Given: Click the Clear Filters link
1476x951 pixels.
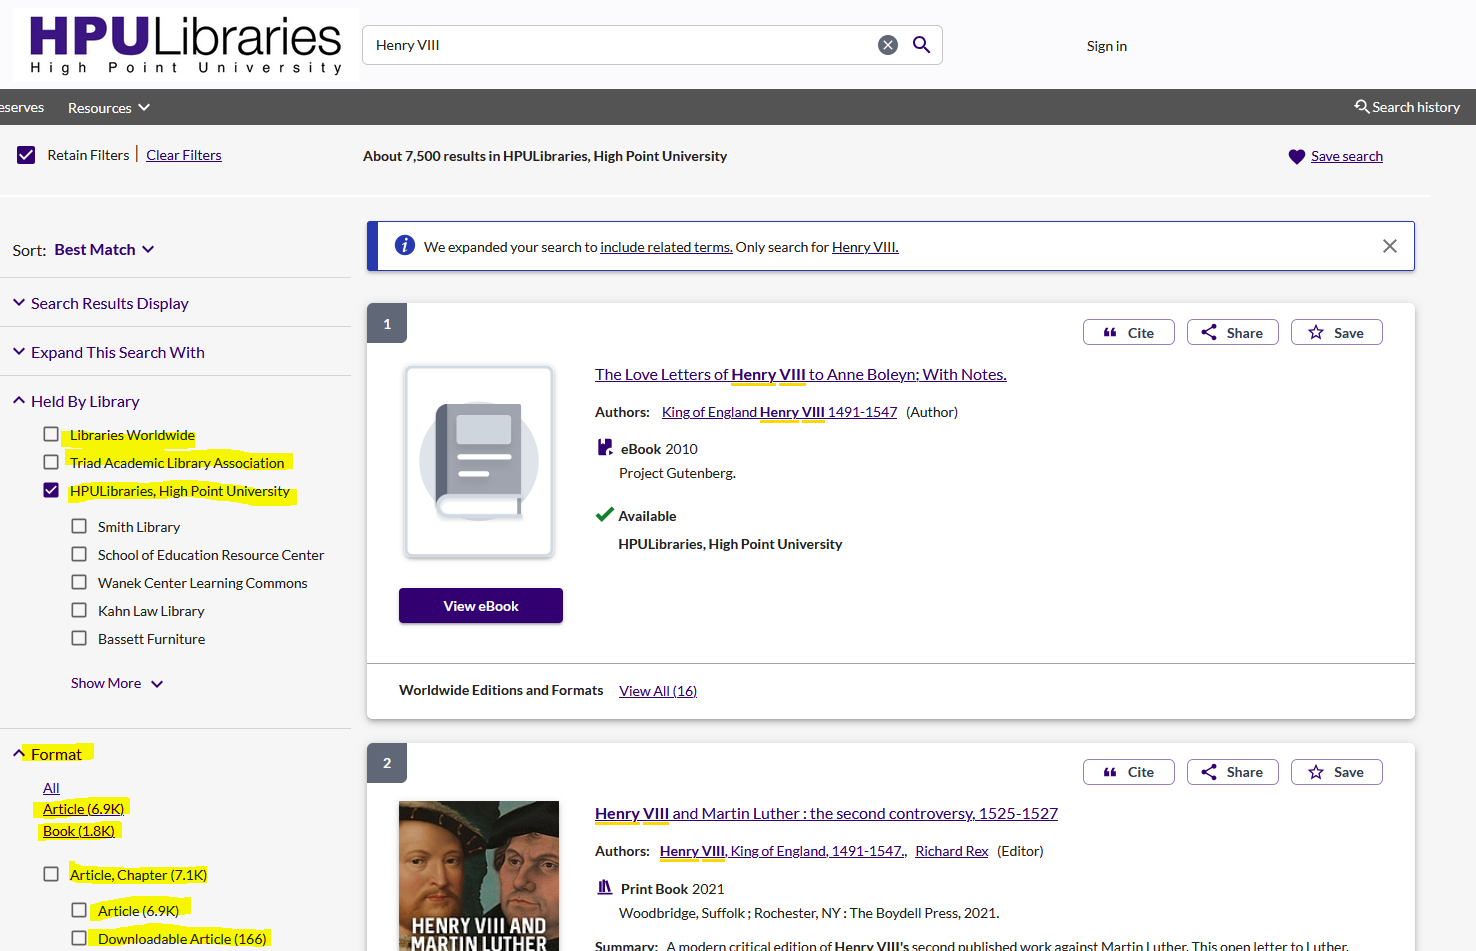Looking at the screenshot, I should (184, 155).
